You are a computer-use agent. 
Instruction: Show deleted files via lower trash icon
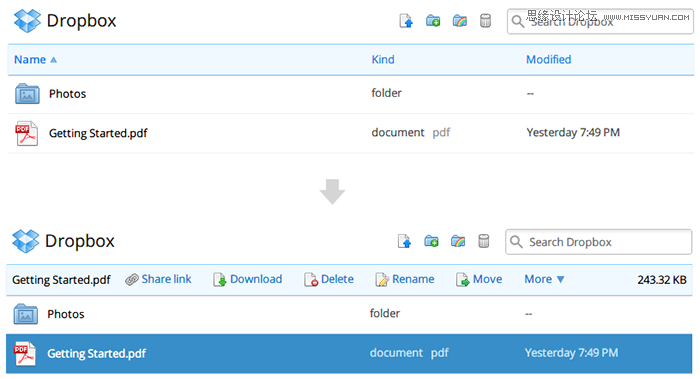click(483, 241)
